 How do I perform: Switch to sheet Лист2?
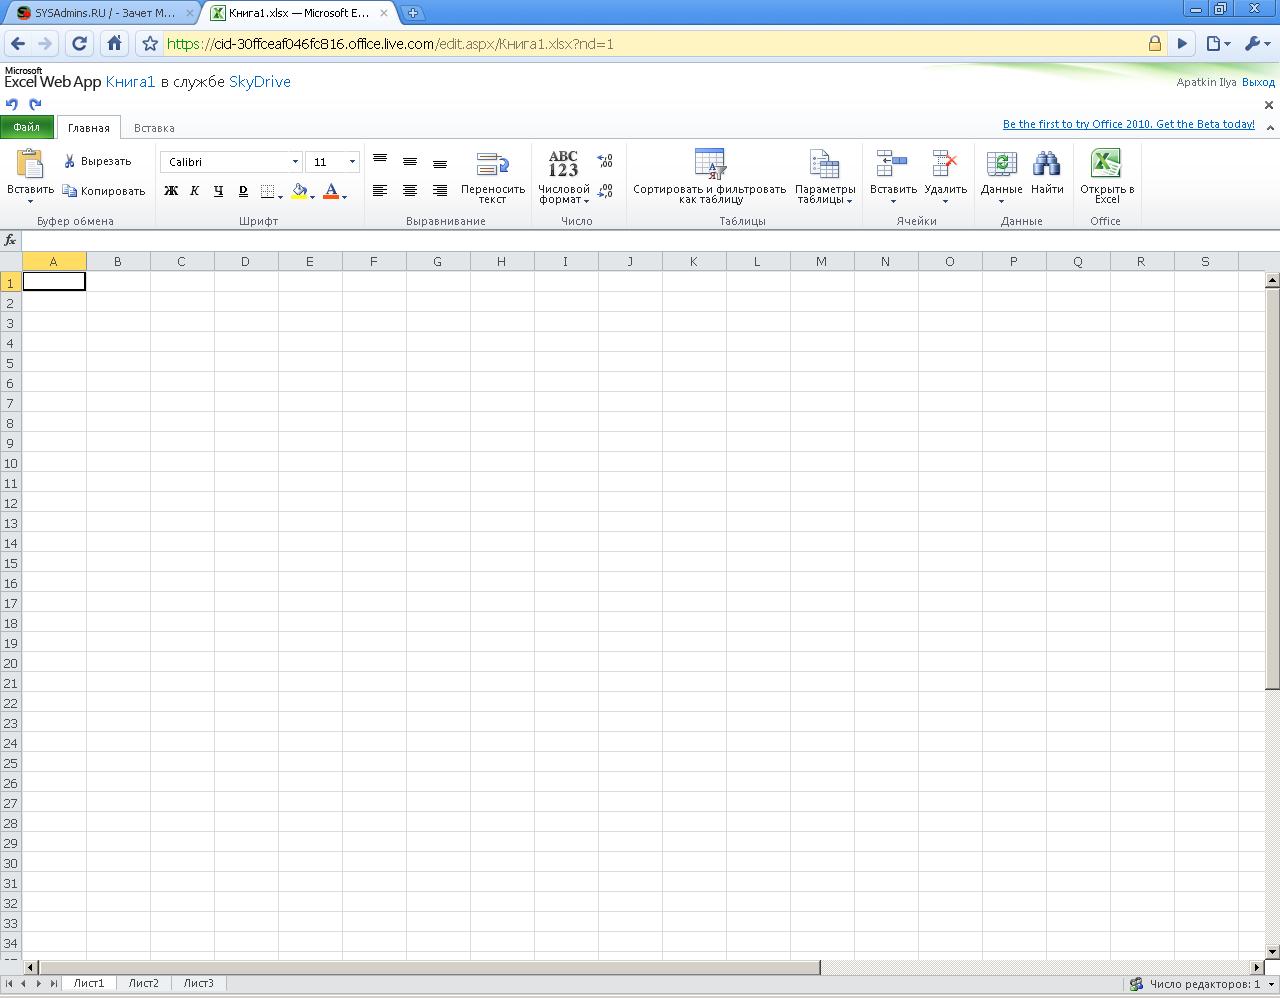point(143,983)
